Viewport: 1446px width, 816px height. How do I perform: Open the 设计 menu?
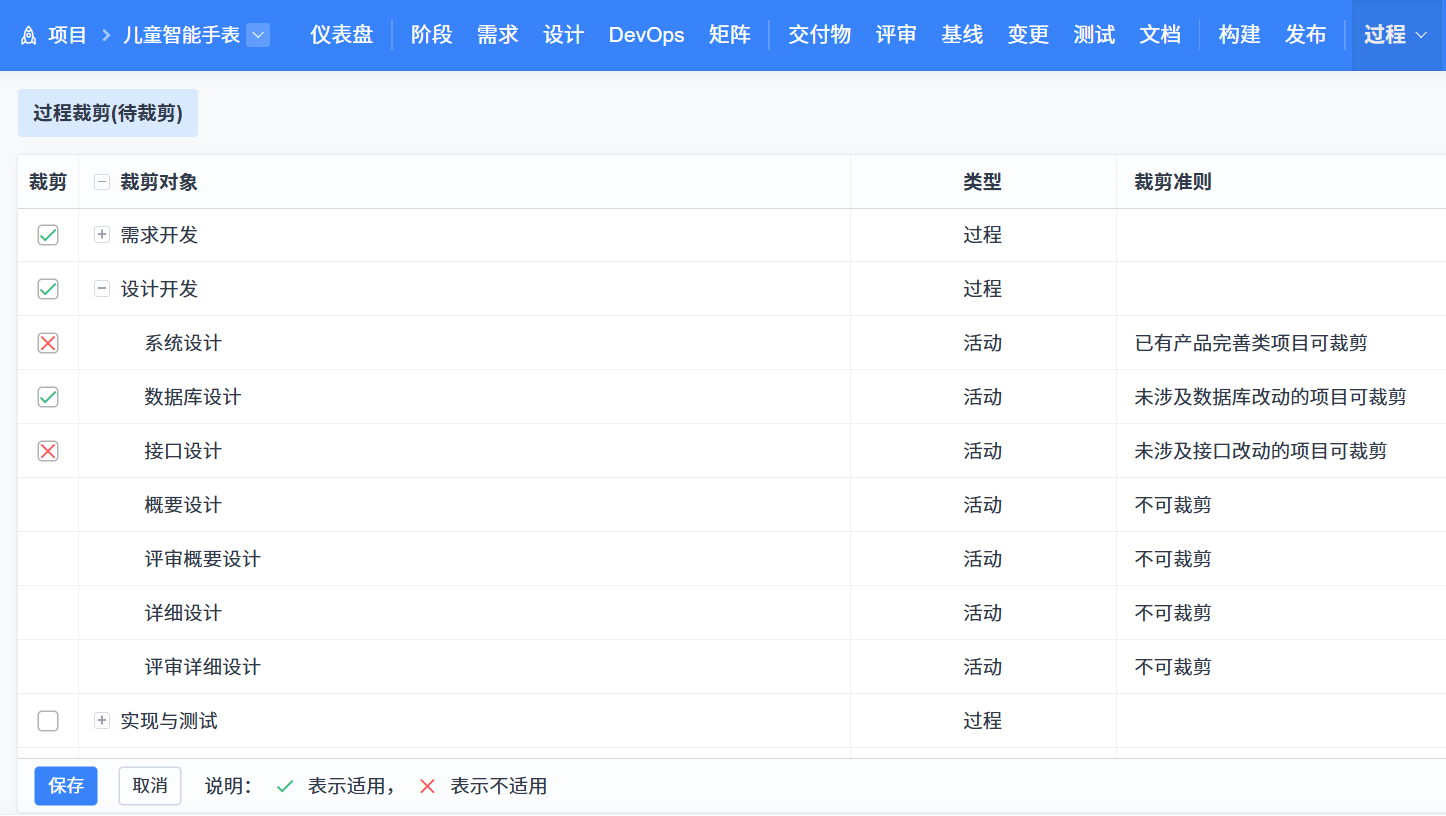(564, 35)
